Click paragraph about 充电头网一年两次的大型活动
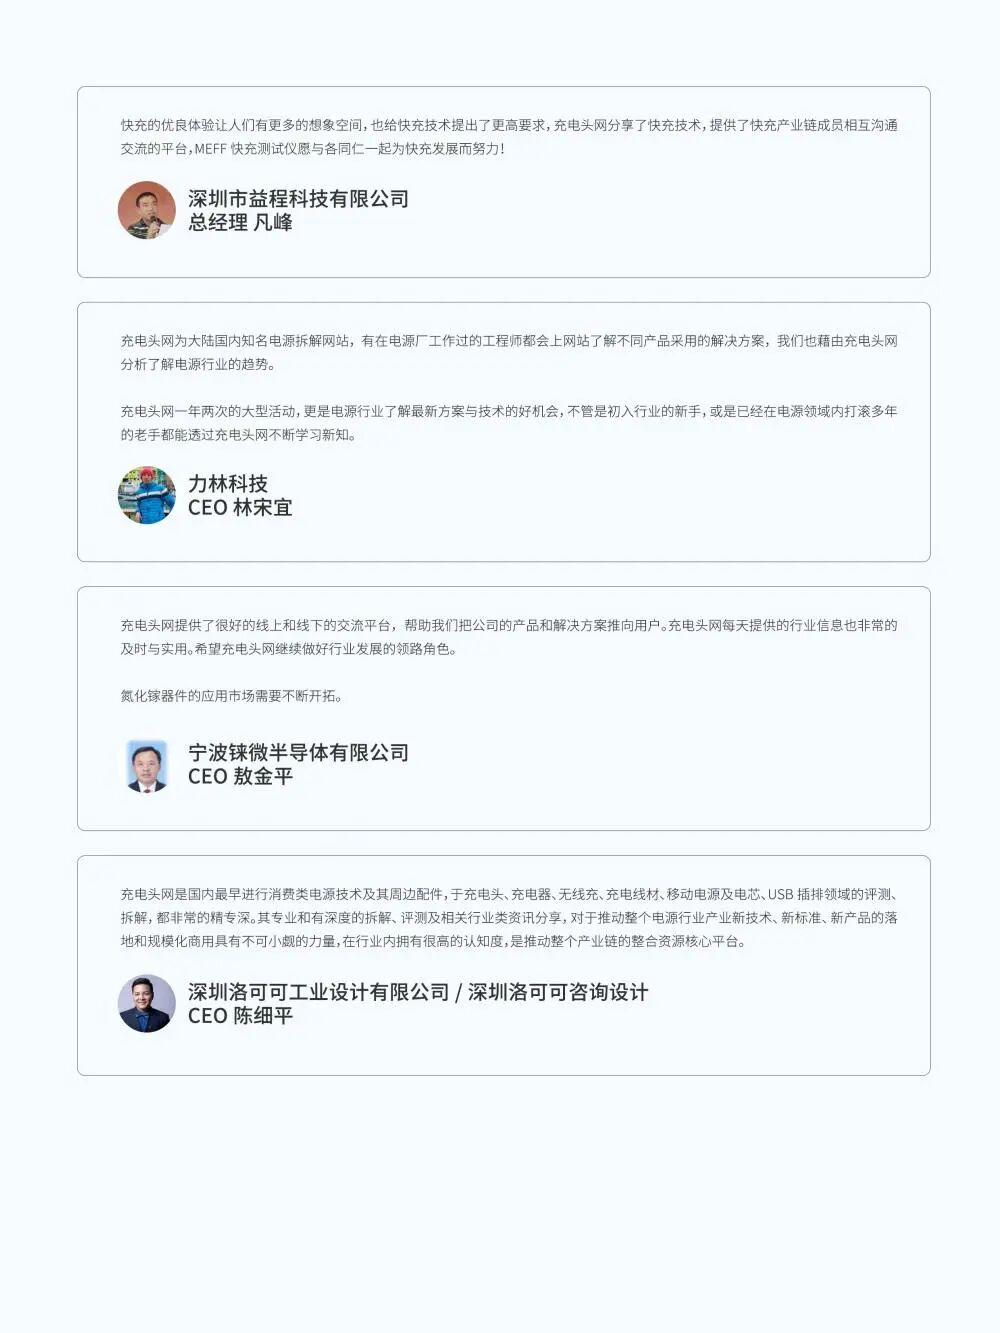 (x=509, y=422)
